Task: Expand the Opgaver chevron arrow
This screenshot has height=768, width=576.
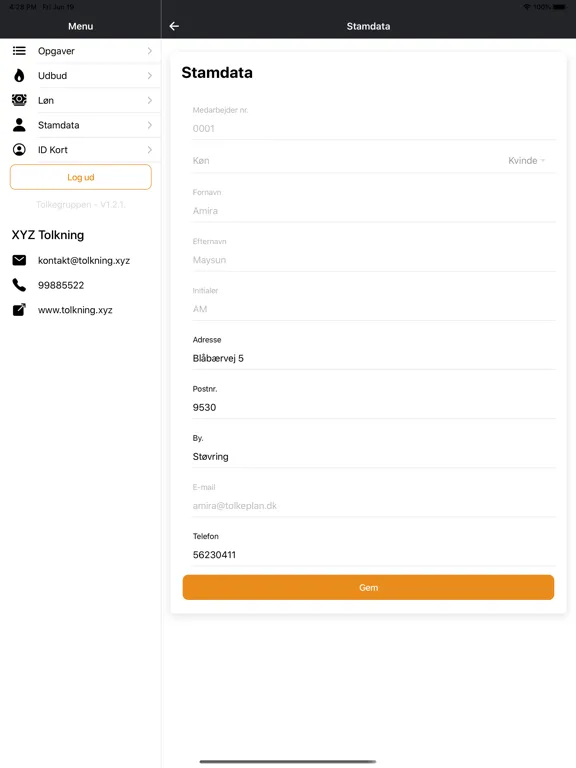Action: (x=149, y=51)
